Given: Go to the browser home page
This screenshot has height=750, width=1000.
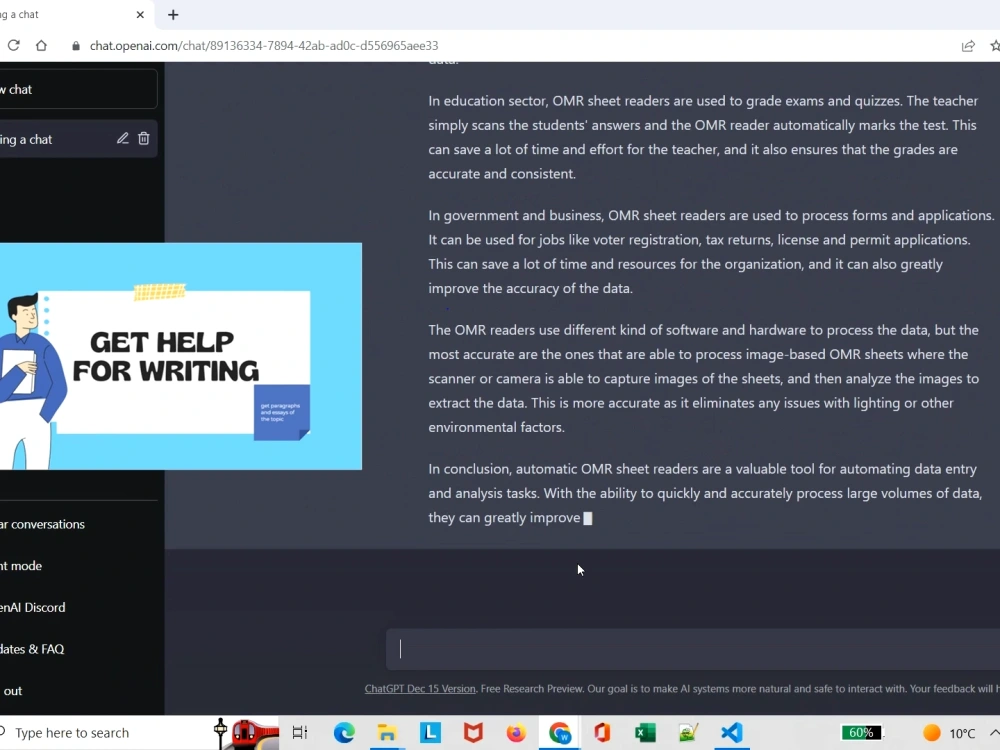Looking at the screenshot, I should pos(41,45).
